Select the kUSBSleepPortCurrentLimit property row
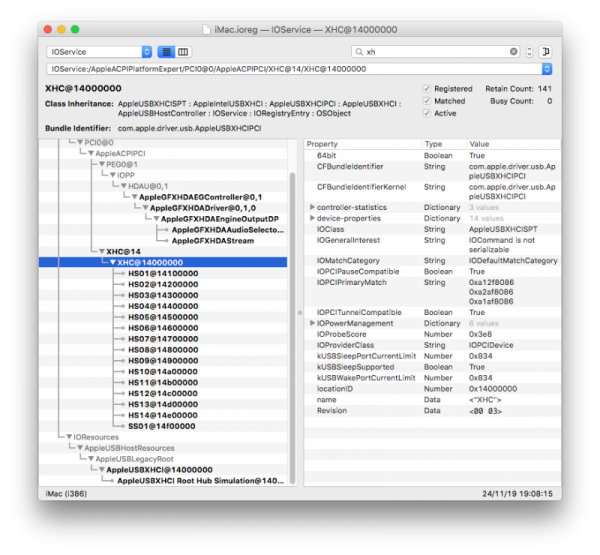This screenshot has height=555, width=600. pyautogui.click(x=432, y=356)
